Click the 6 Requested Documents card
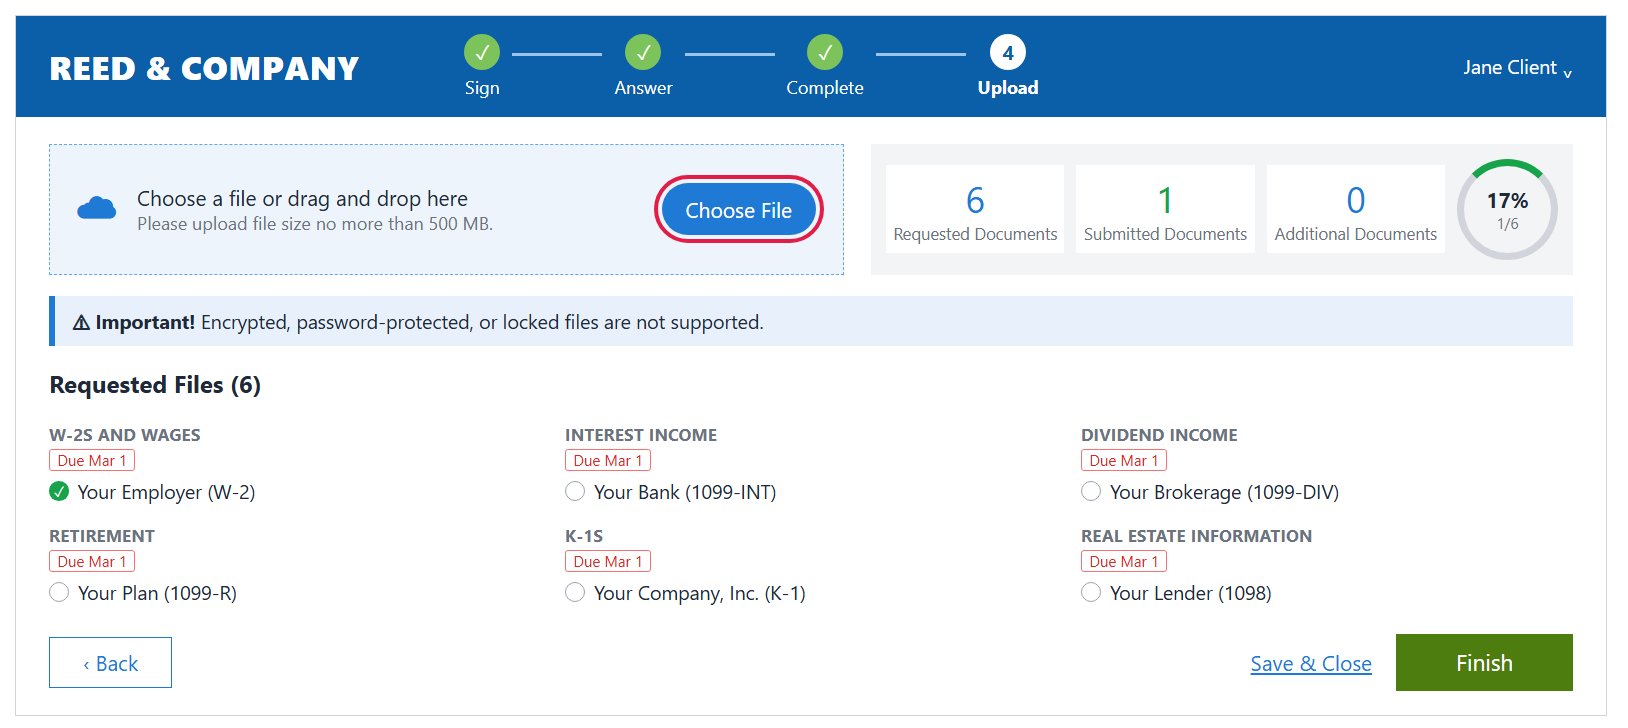 click(x=975, y=209)
